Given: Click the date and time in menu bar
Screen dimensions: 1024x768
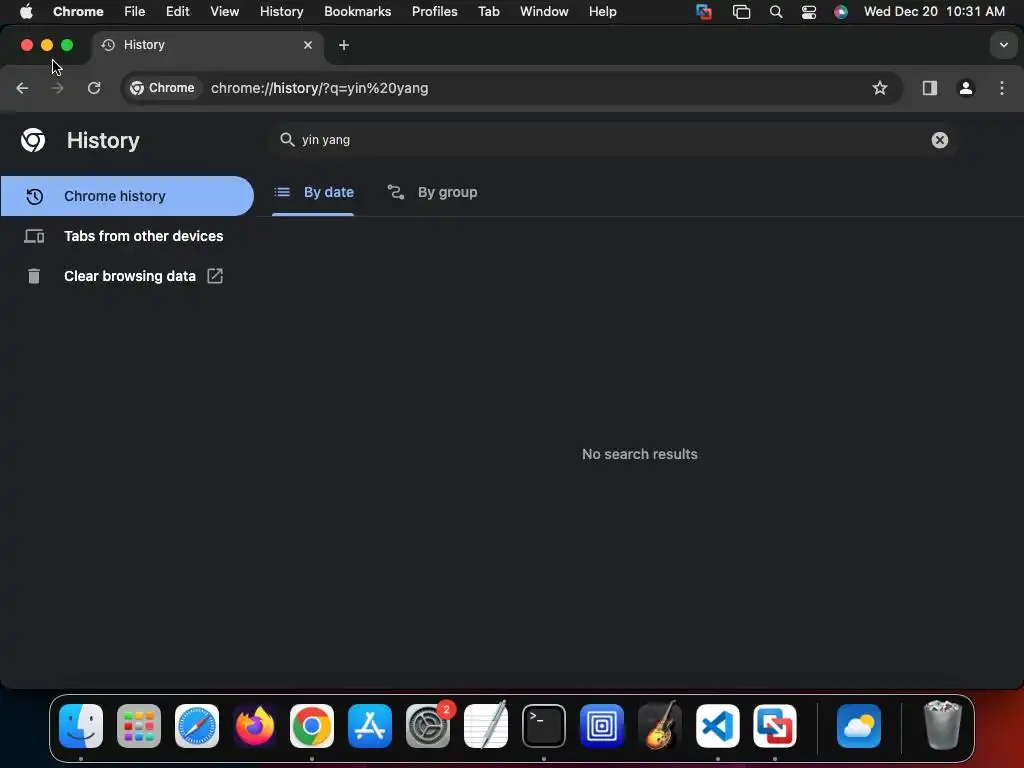Looking at the screenshot, I should pyautogui.click(x=934, y=12).
